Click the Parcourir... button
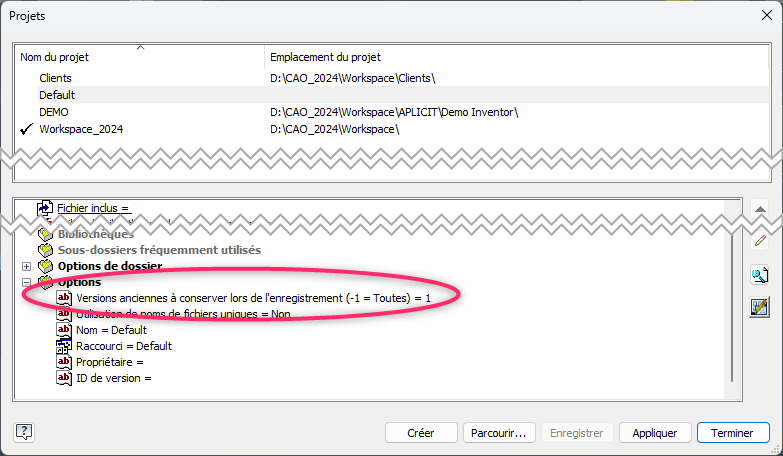This screenshot has width=783, height=456. [498, 433]
